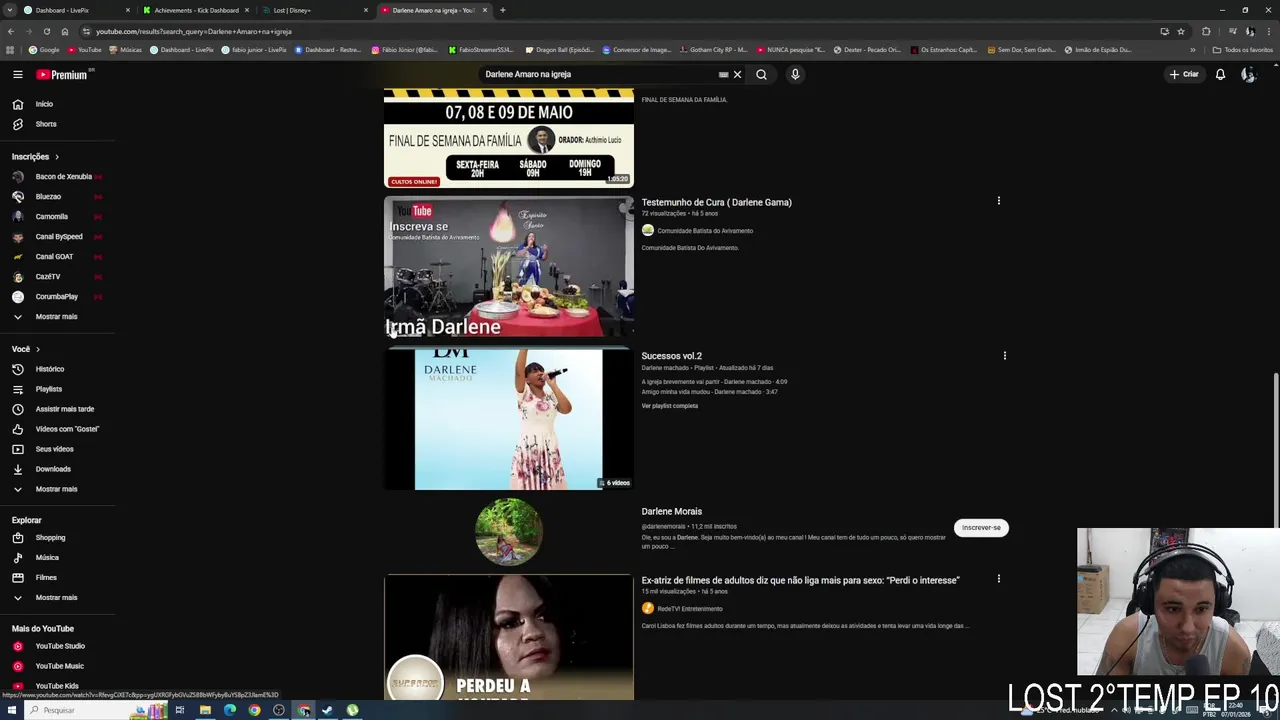This screenshot has width=1280, height=720.
Task: Bookmark this page with the star
Action: [1181, 31]
